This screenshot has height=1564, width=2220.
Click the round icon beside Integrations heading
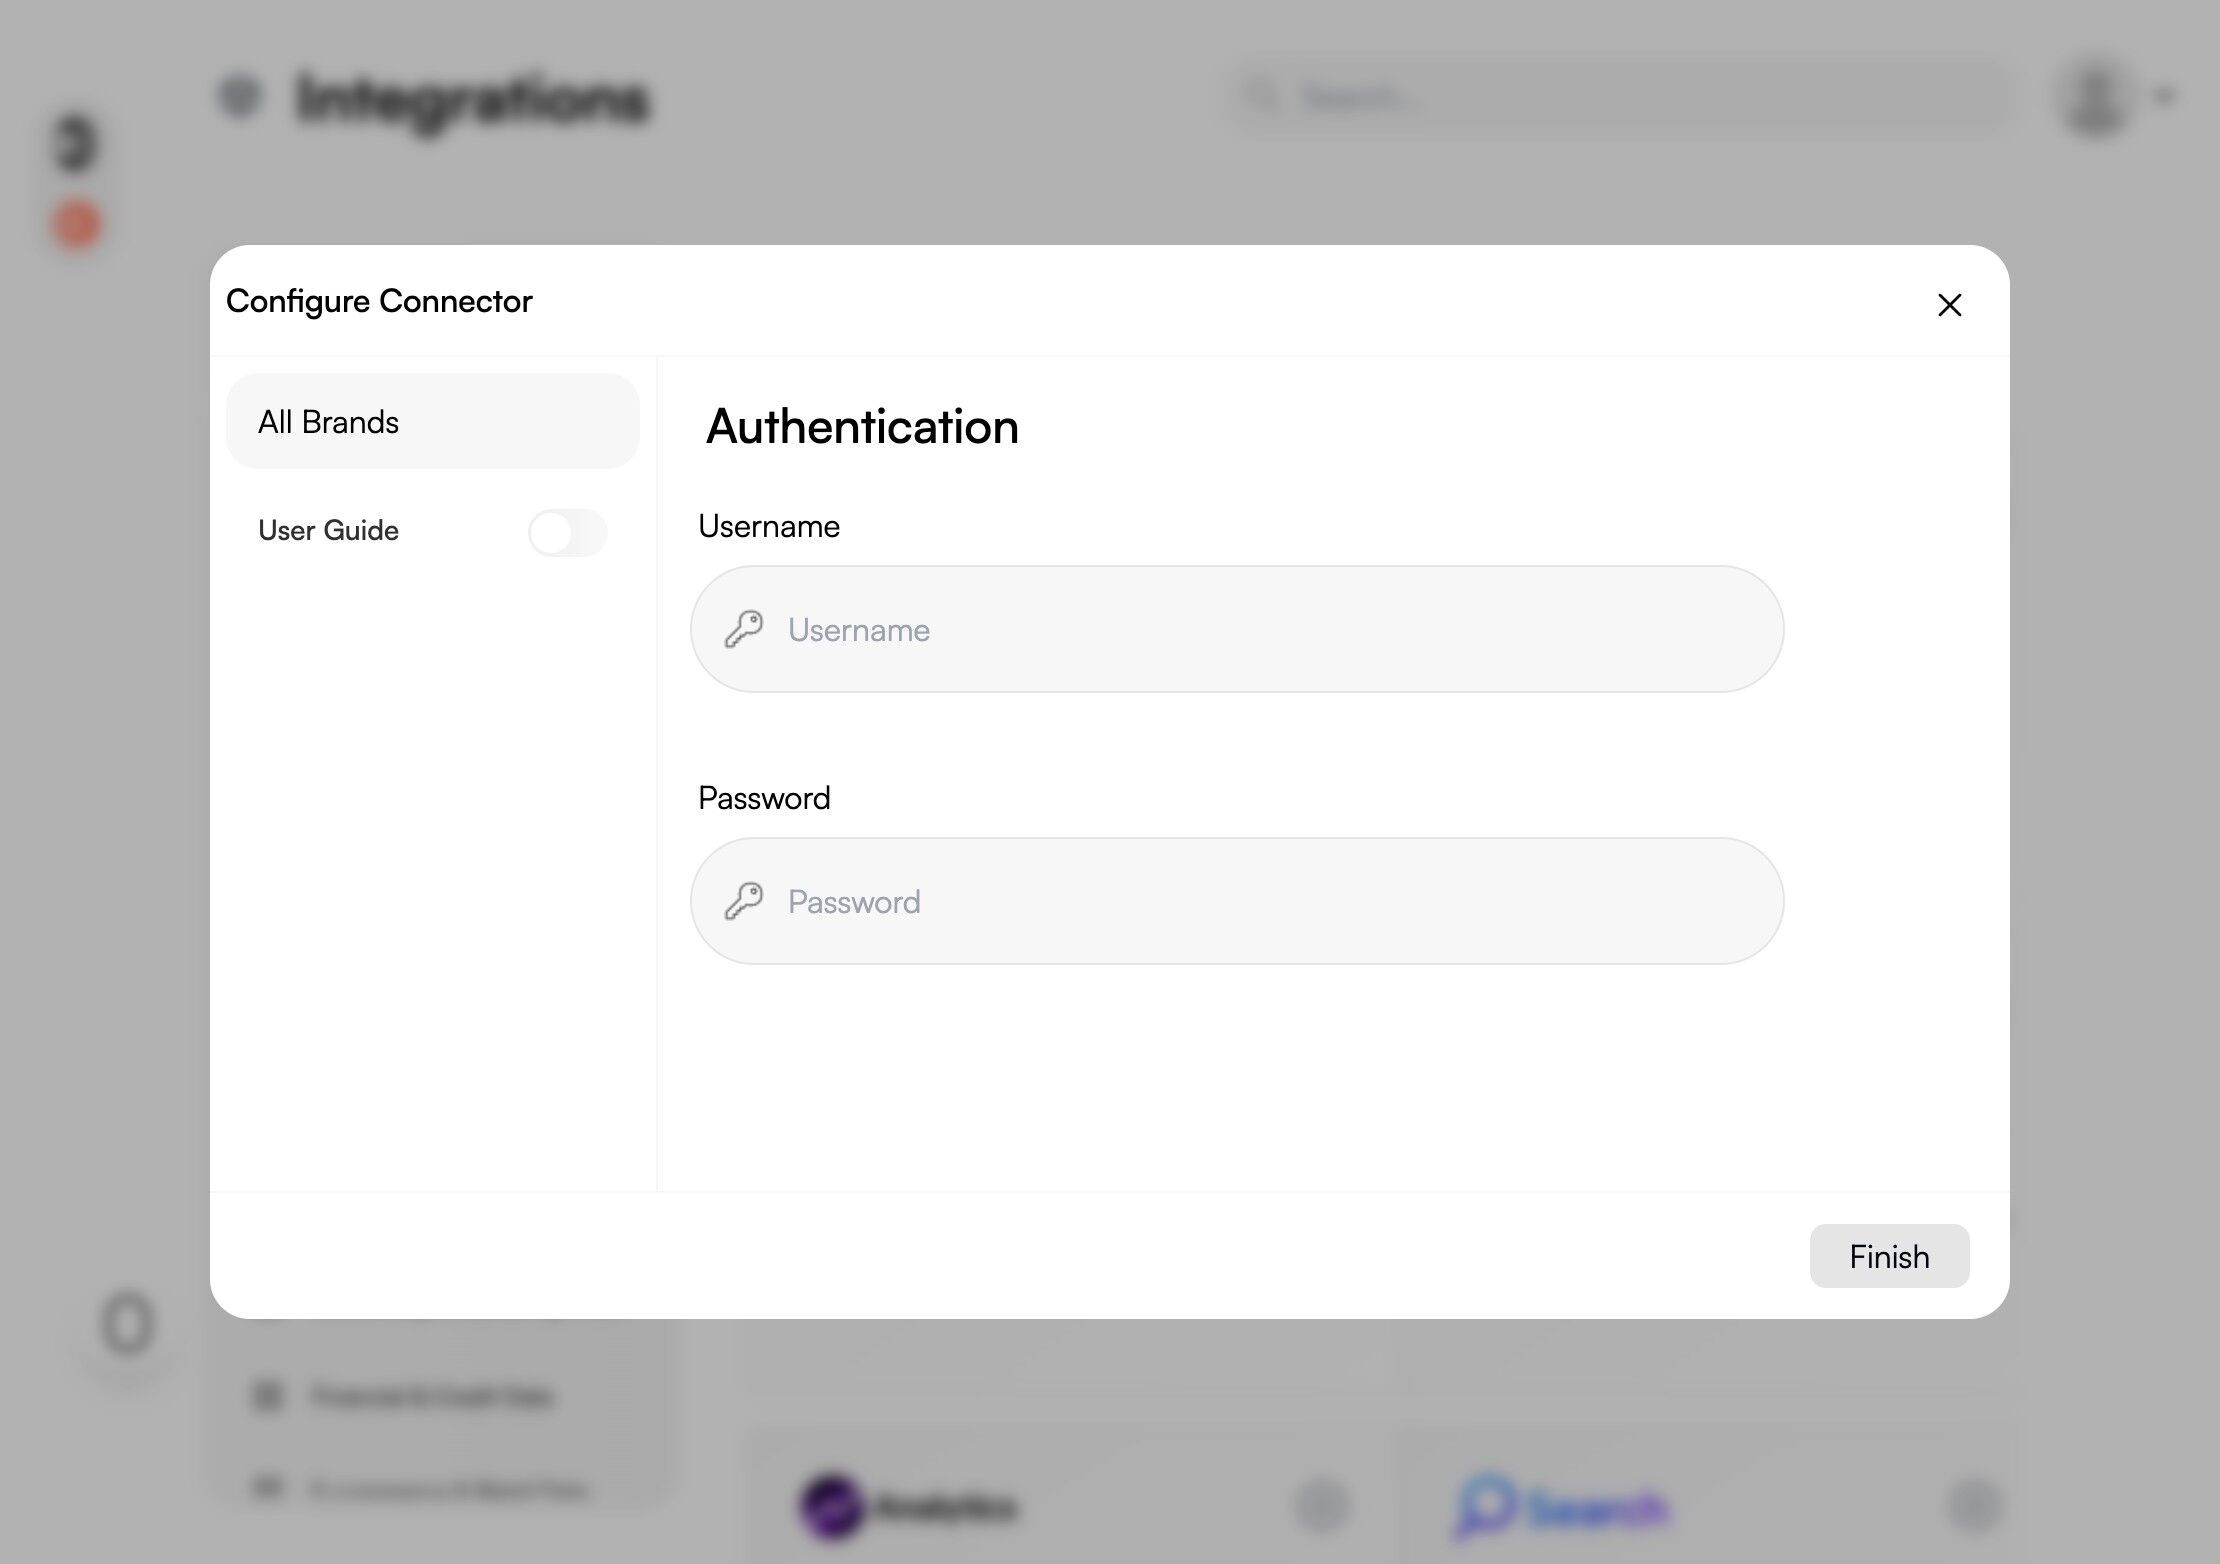(240, 97)
